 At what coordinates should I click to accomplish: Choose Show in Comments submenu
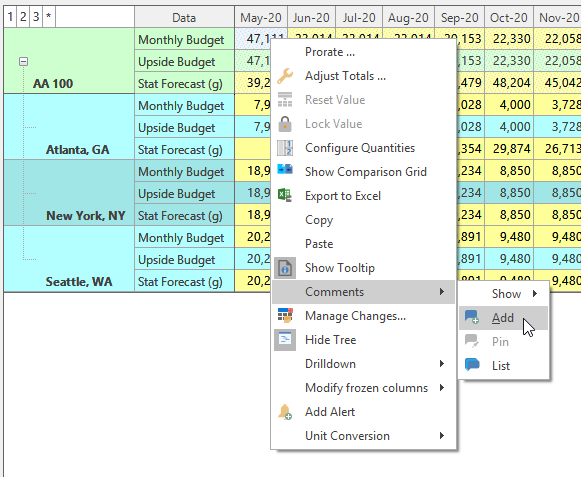coord(504,294)
